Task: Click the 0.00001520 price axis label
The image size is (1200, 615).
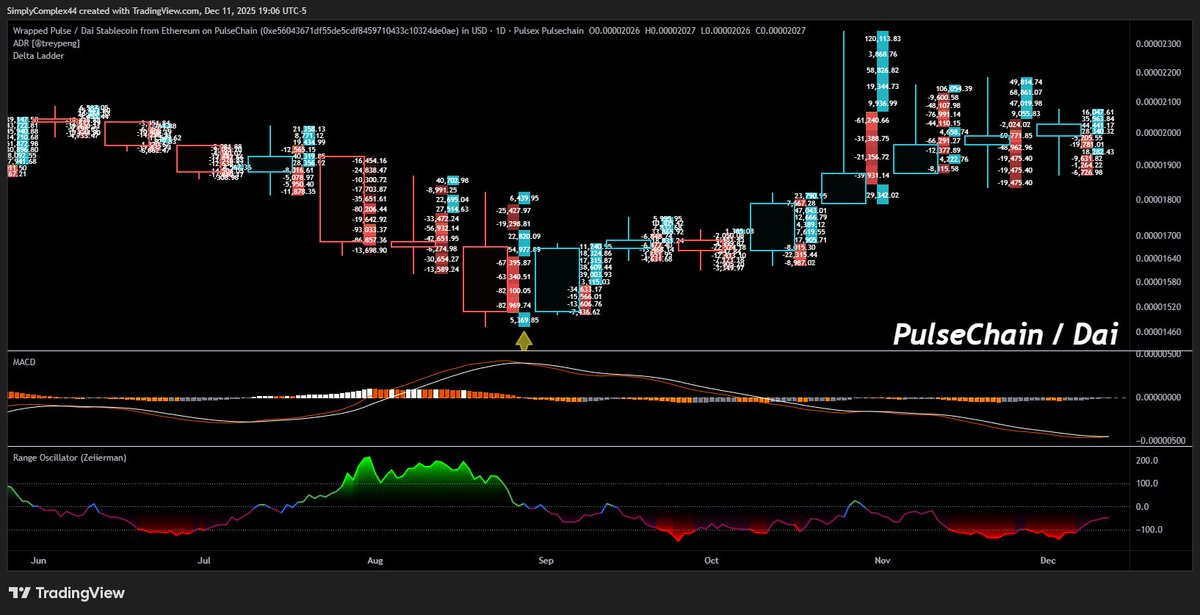Action: 1160,306
